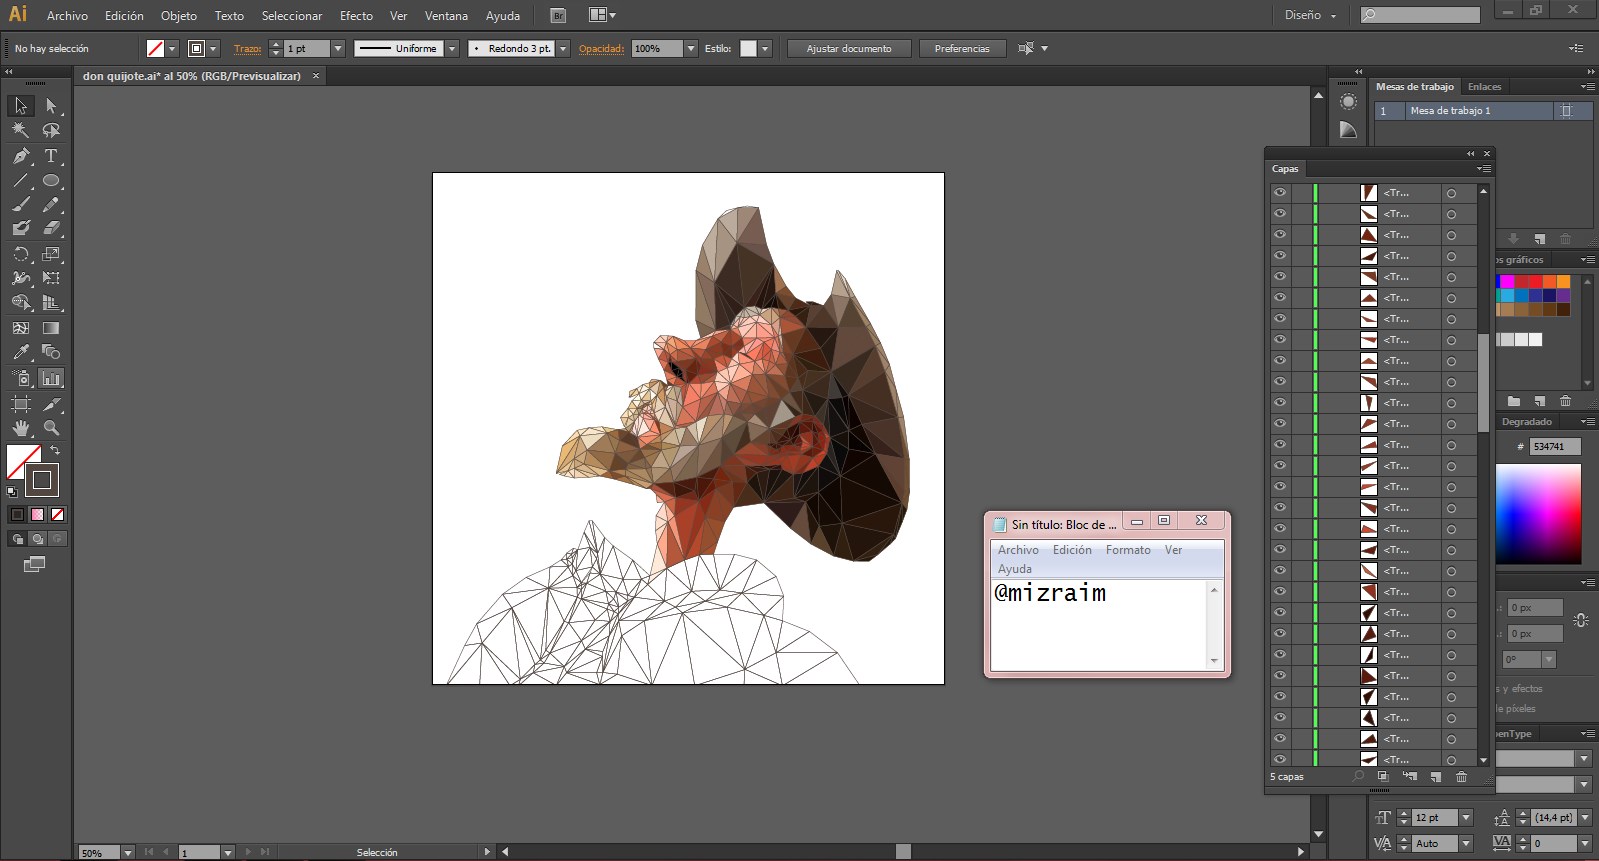Viewport: 1599px width, 861px height.
Task: Open the Objeto menu
Action: coord(179,16)
